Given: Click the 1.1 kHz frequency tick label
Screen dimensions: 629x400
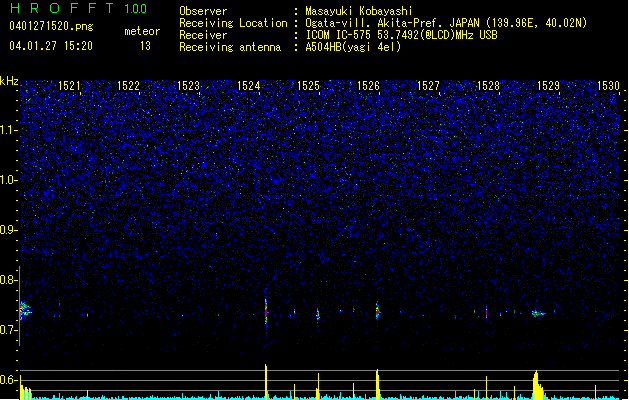Looking at the screenshot, I should (x=8, y=130).
